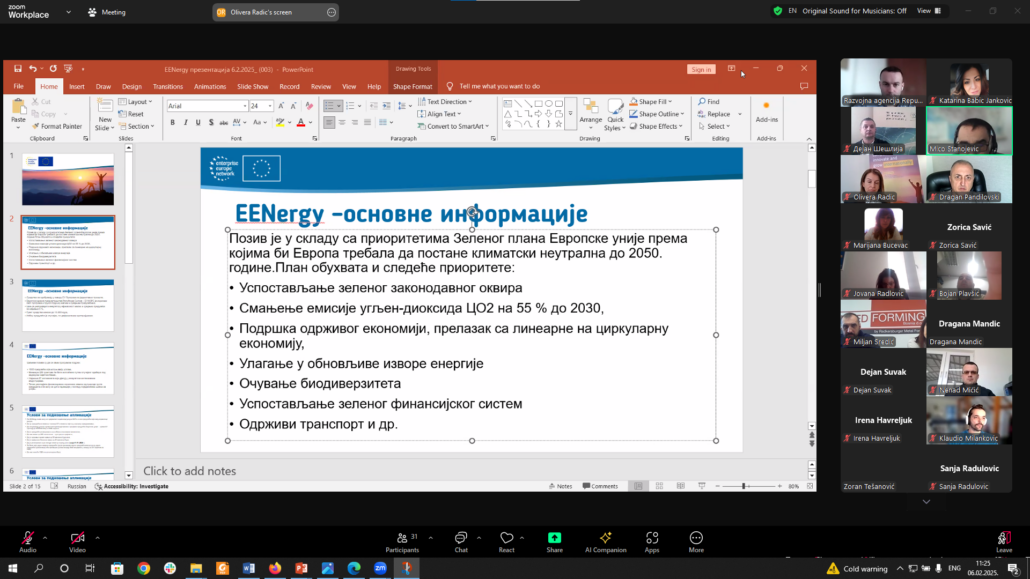Open Quick Styles gallery
Viewport: 1030px width, 579px height.
pos(616,115)
